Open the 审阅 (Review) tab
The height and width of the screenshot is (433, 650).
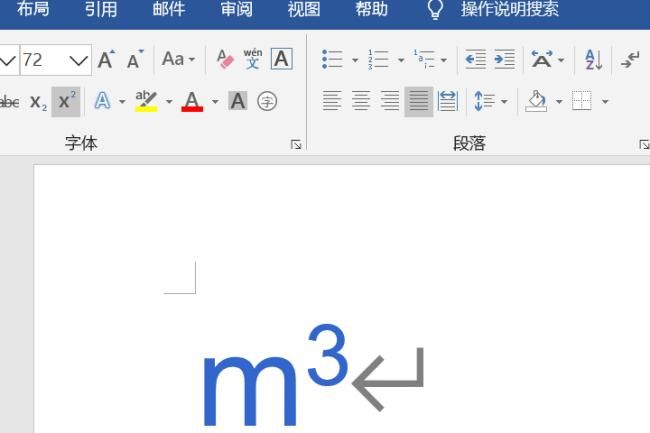(236, 9)
